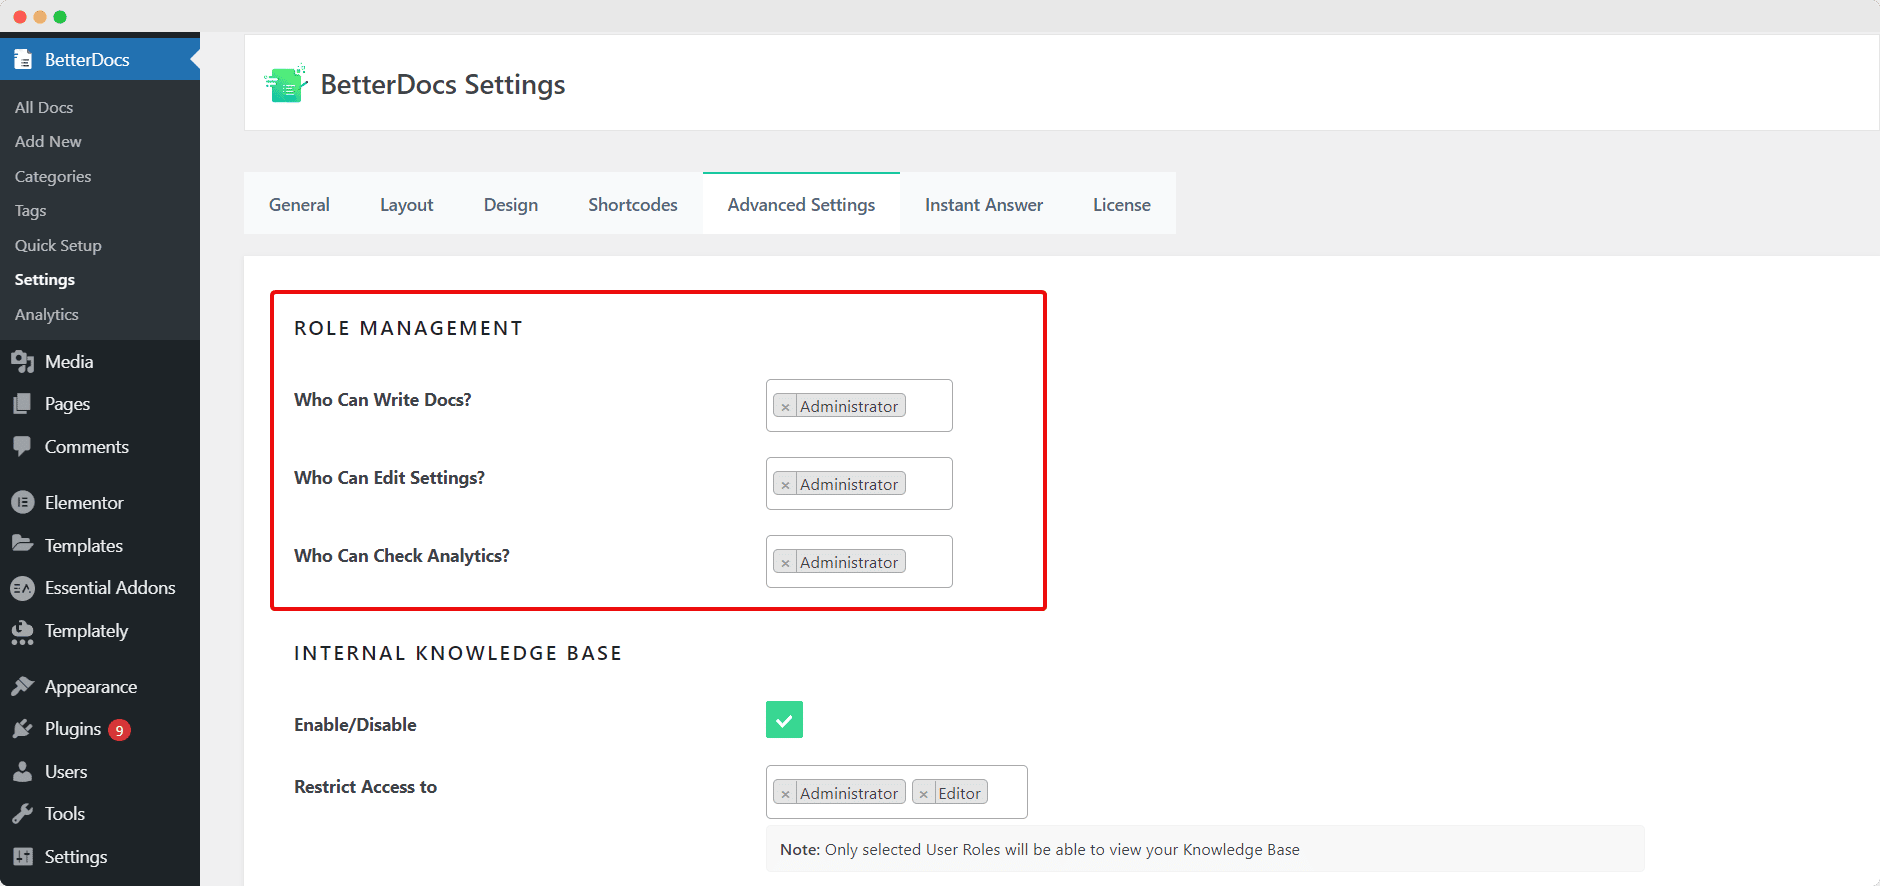Click the Plugins plug icon
The image size is (1880, 886).
(22, 729)
